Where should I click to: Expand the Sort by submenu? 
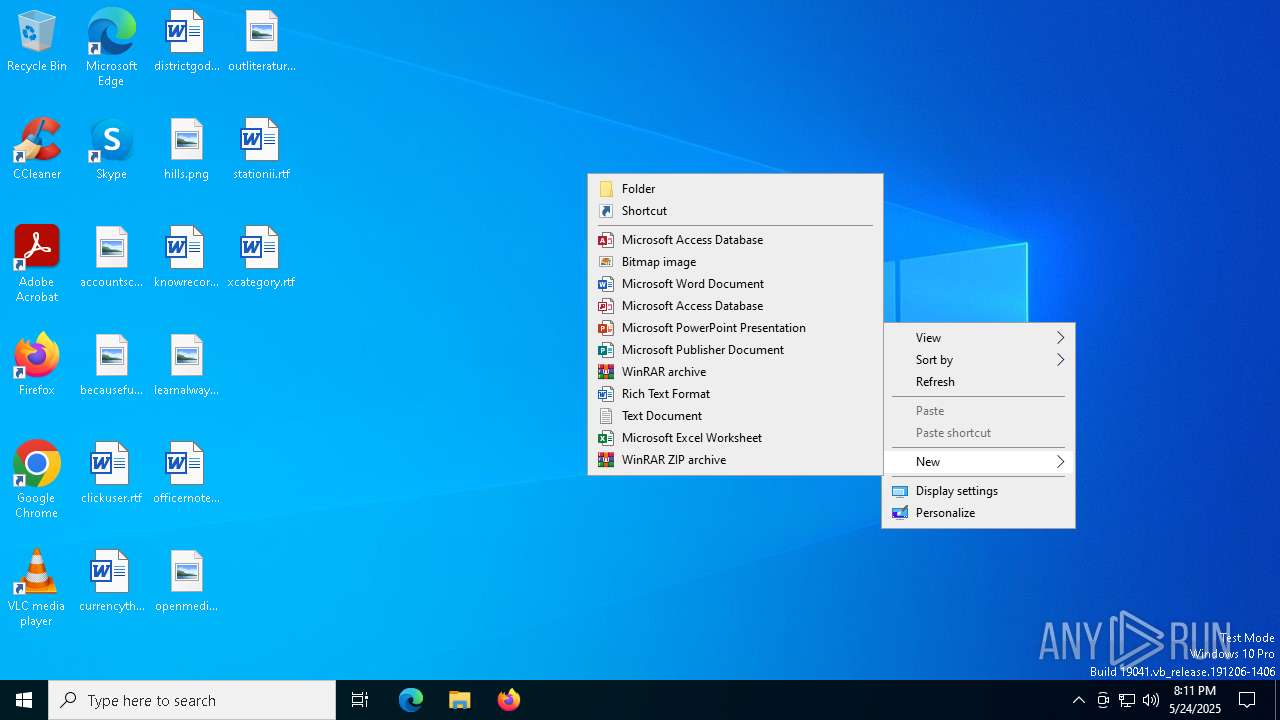978,360
